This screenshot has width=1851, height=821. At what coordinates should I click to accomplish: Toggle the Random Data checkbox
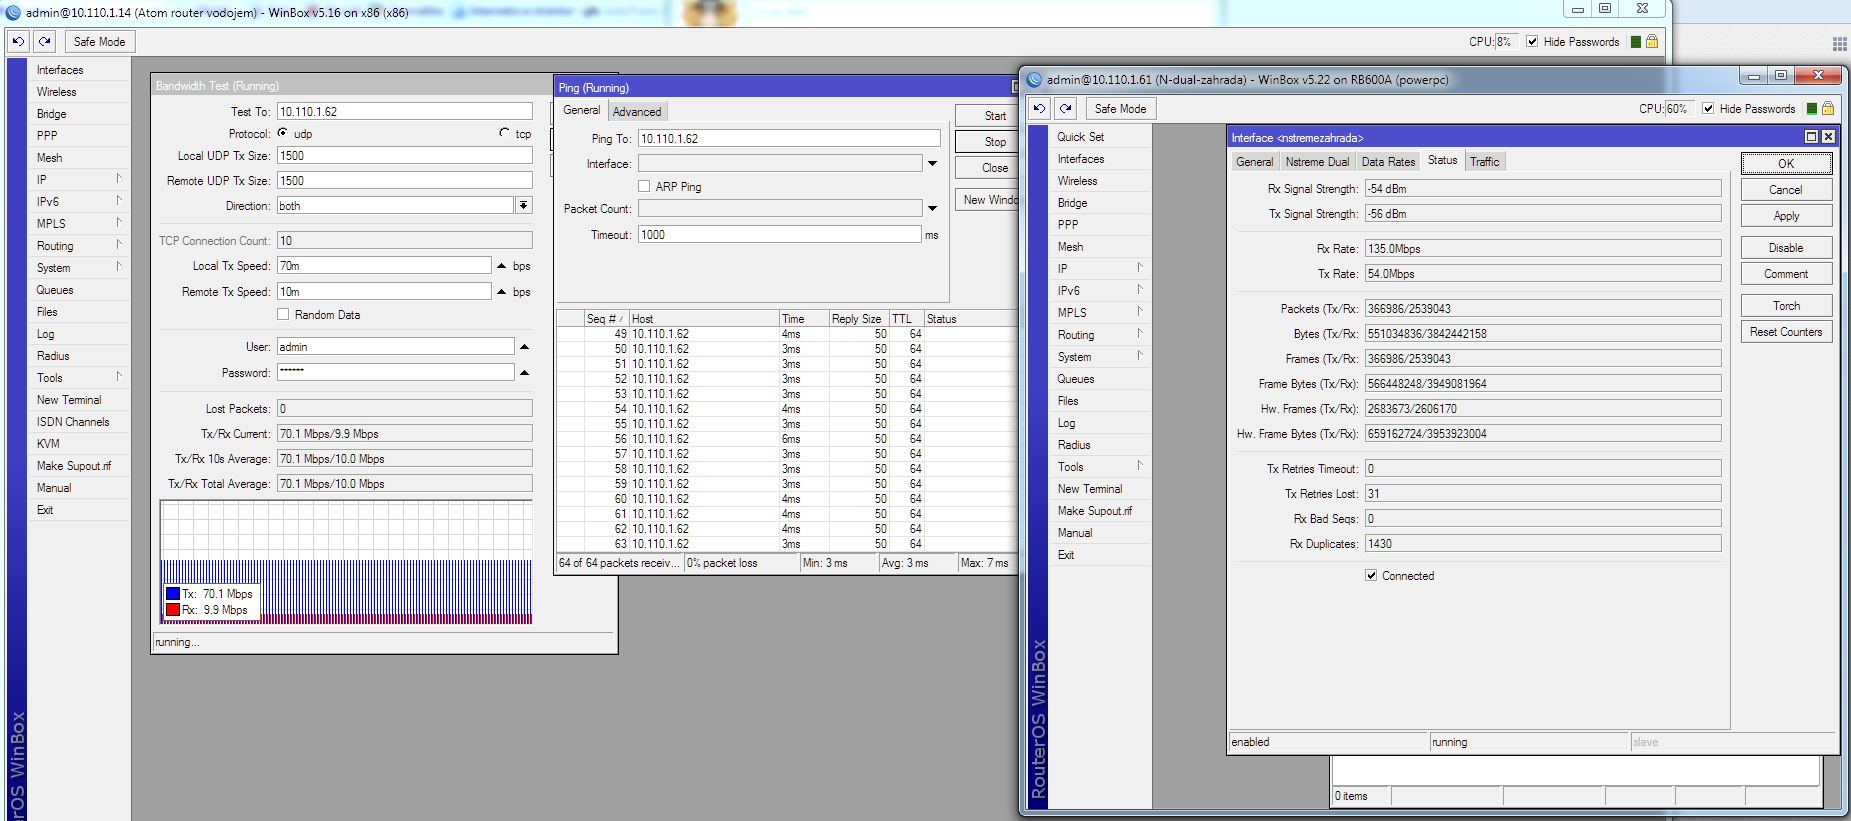point(283,315)
